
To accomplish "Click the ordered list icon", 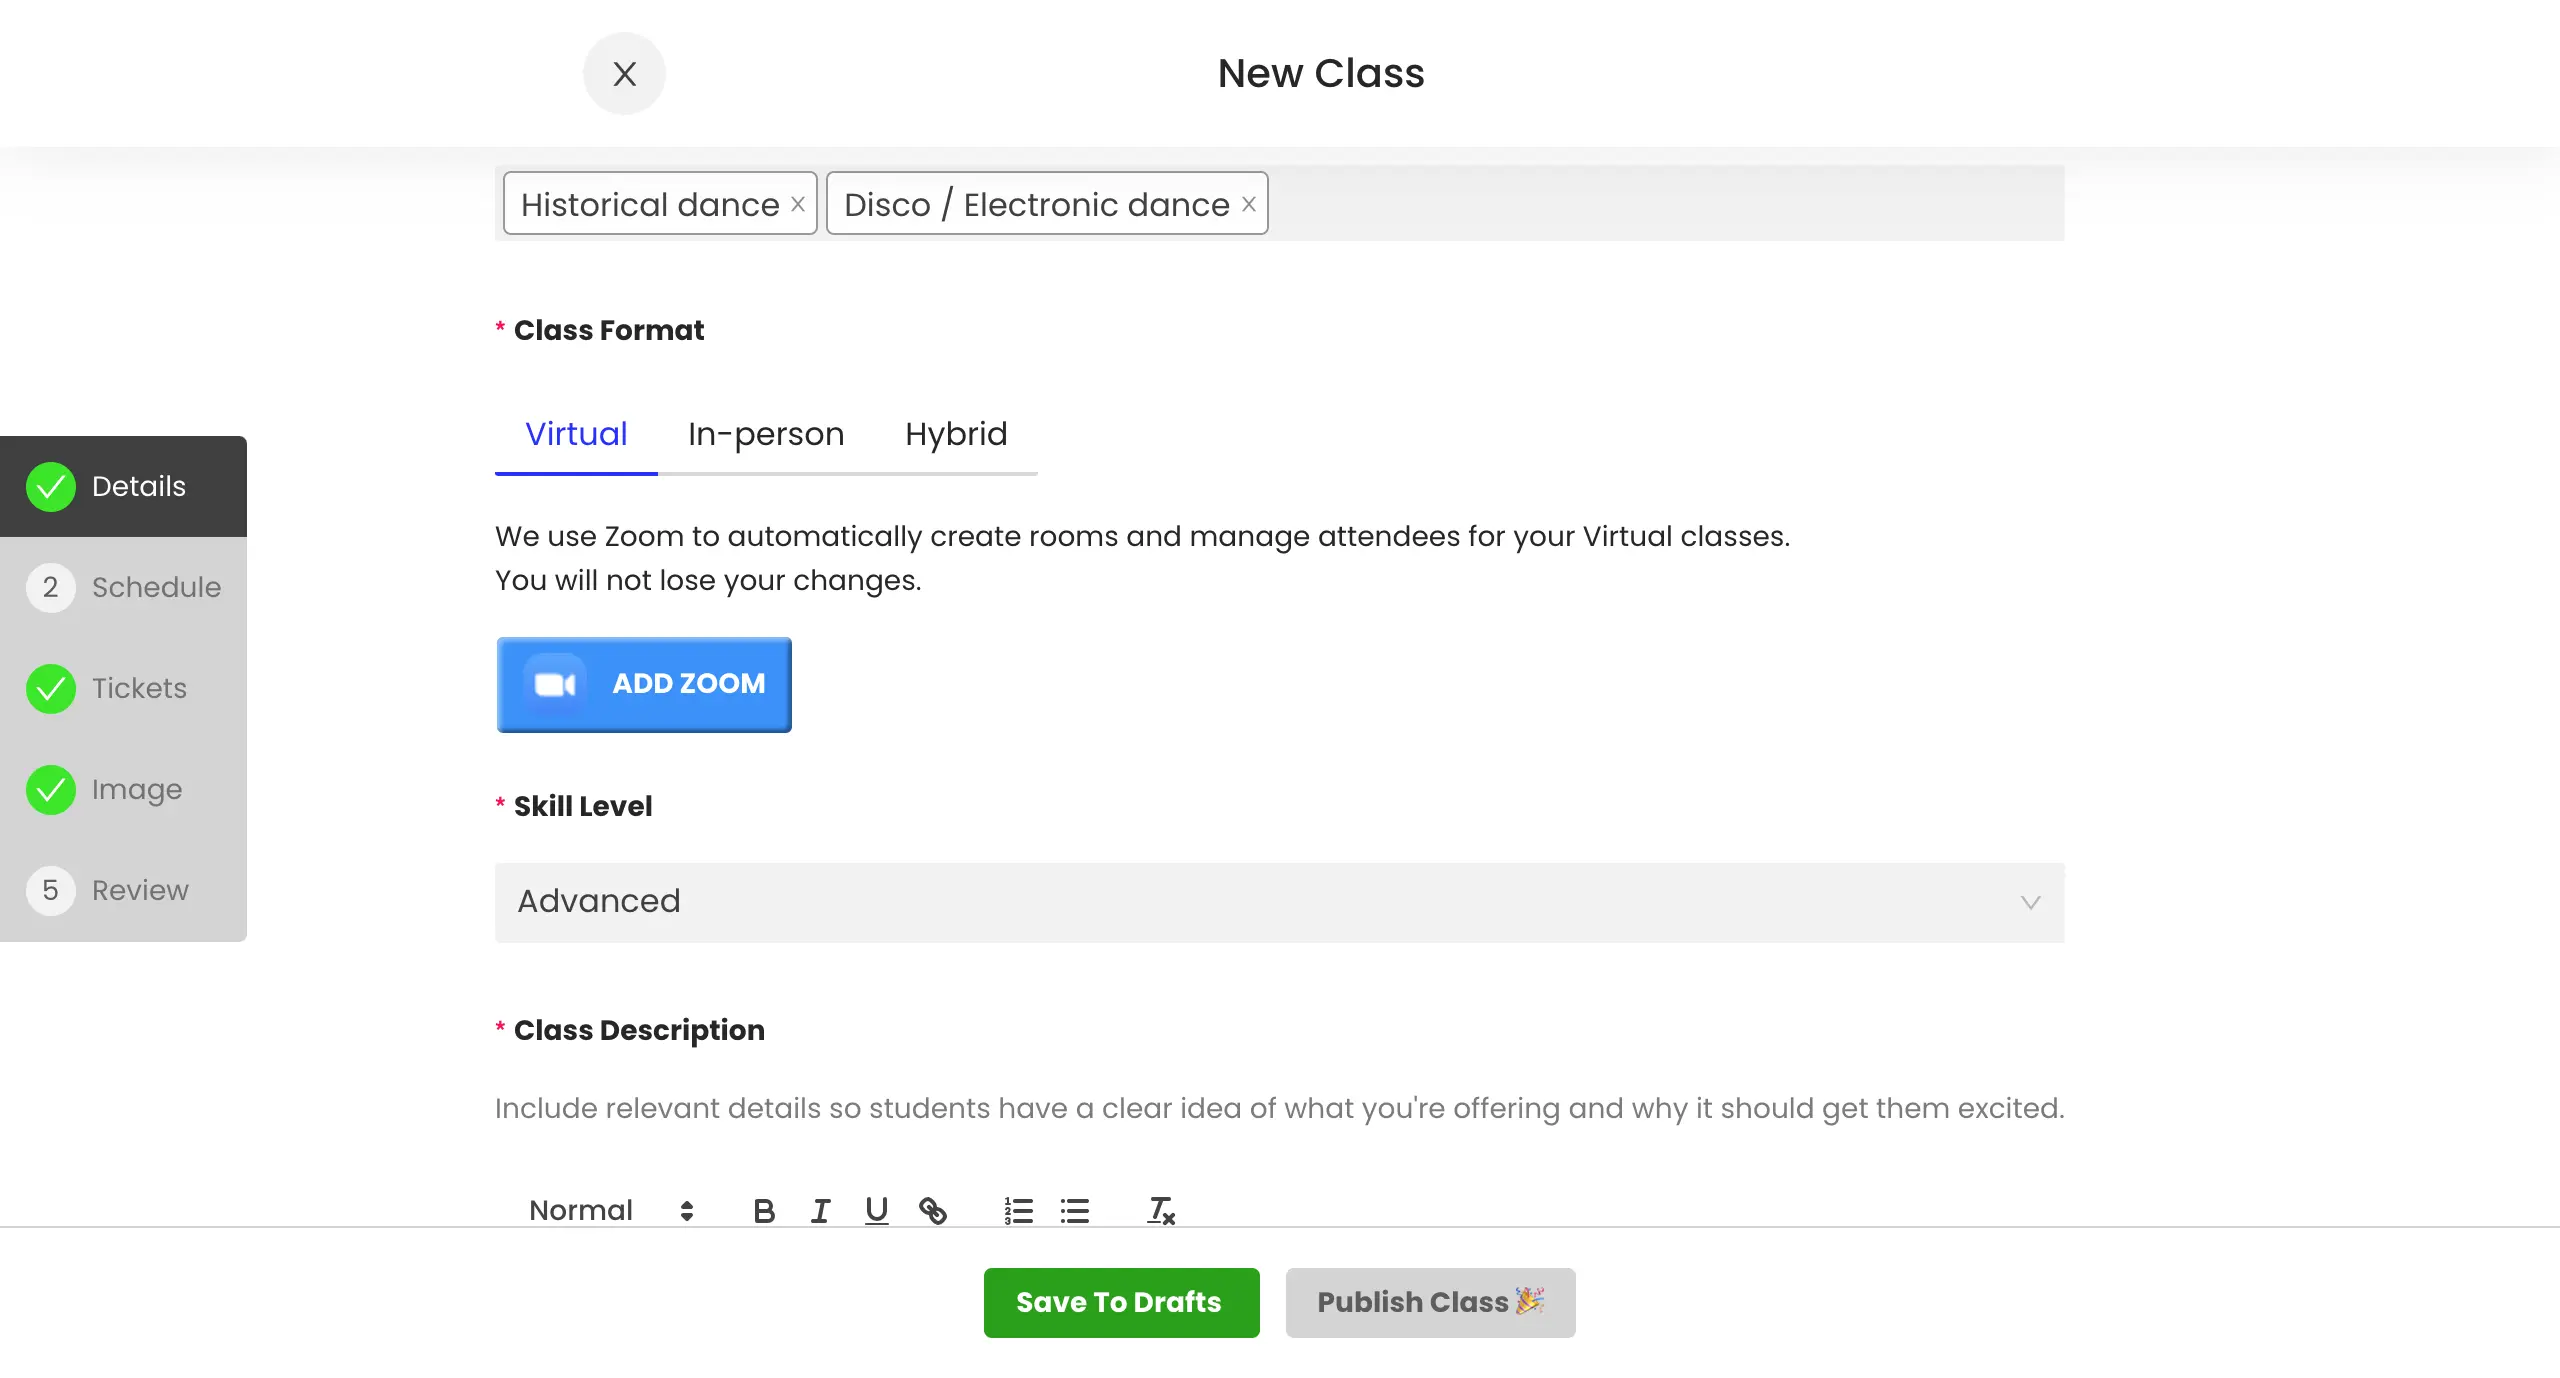I will click(x=1018, y=1208).
